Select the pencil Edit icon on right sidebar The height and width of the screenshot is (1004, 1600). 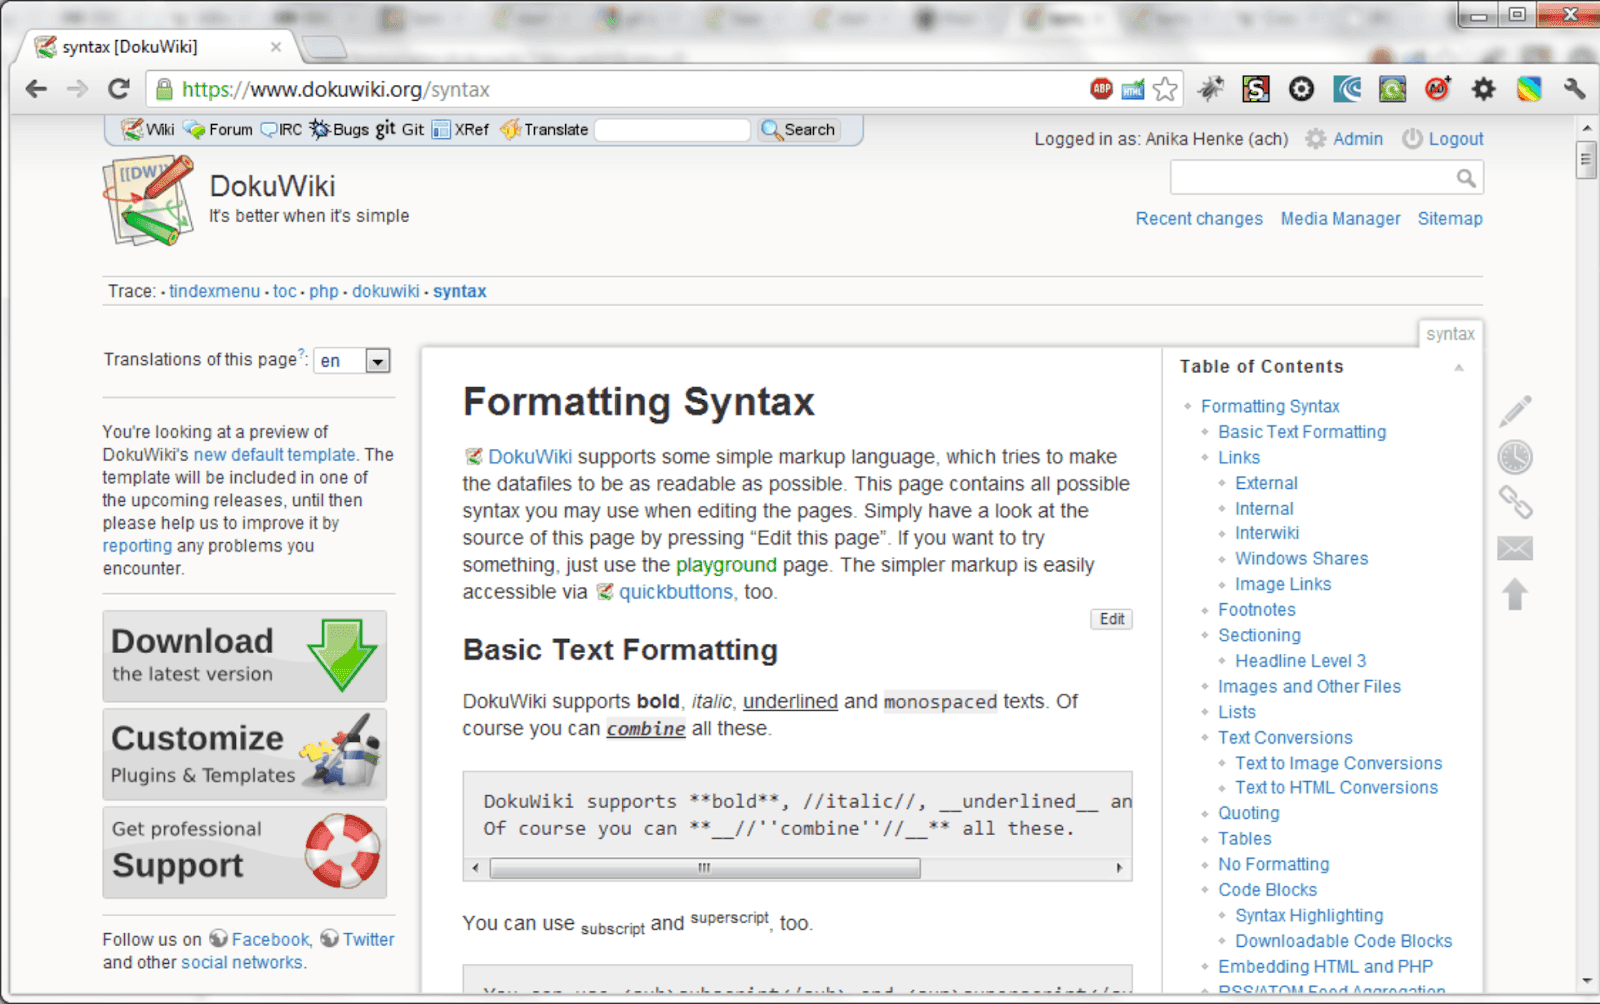pos(1514,410)
